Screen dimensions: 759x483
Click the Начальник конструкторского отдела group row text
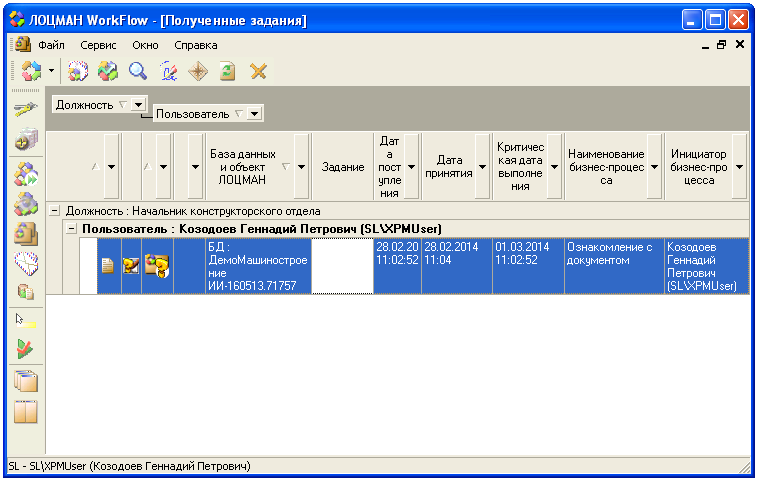(x=193, y=211)
